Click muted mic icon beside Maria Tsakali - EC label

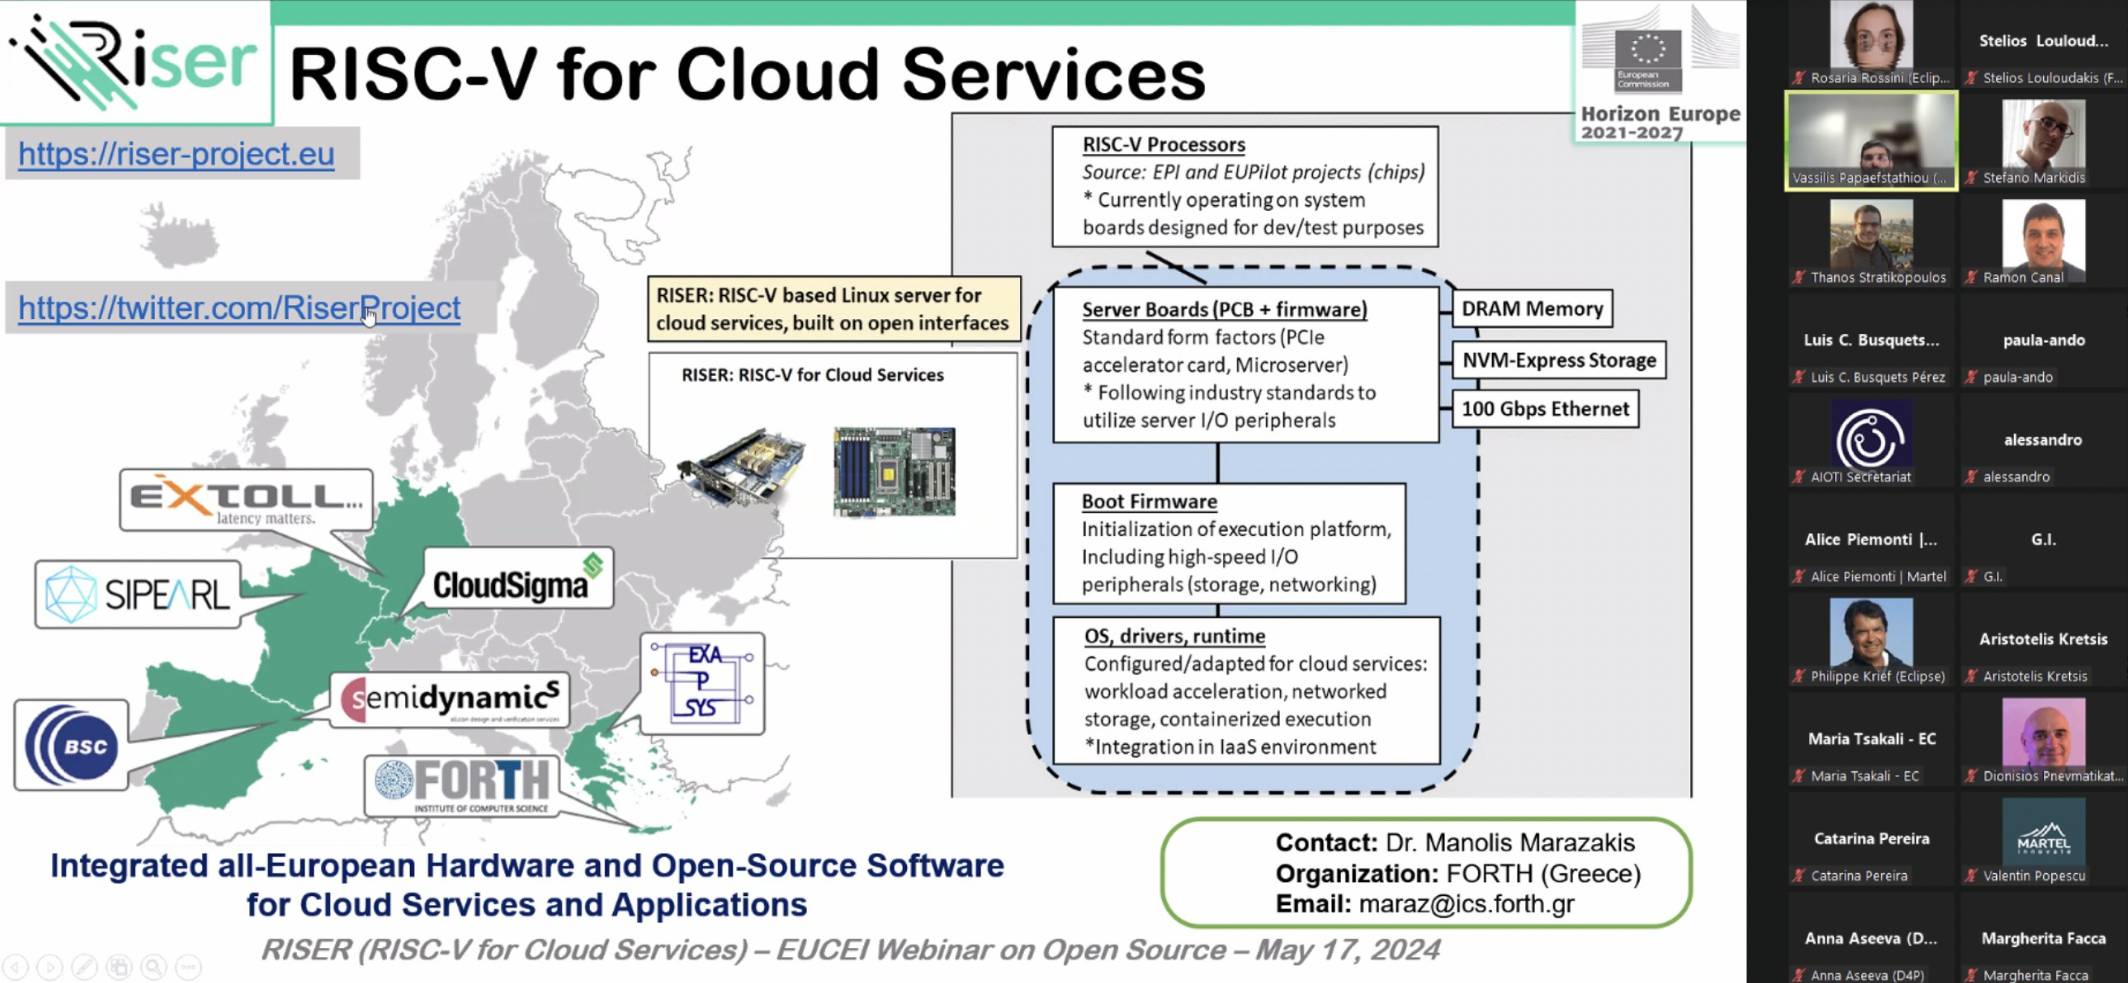1800,776
